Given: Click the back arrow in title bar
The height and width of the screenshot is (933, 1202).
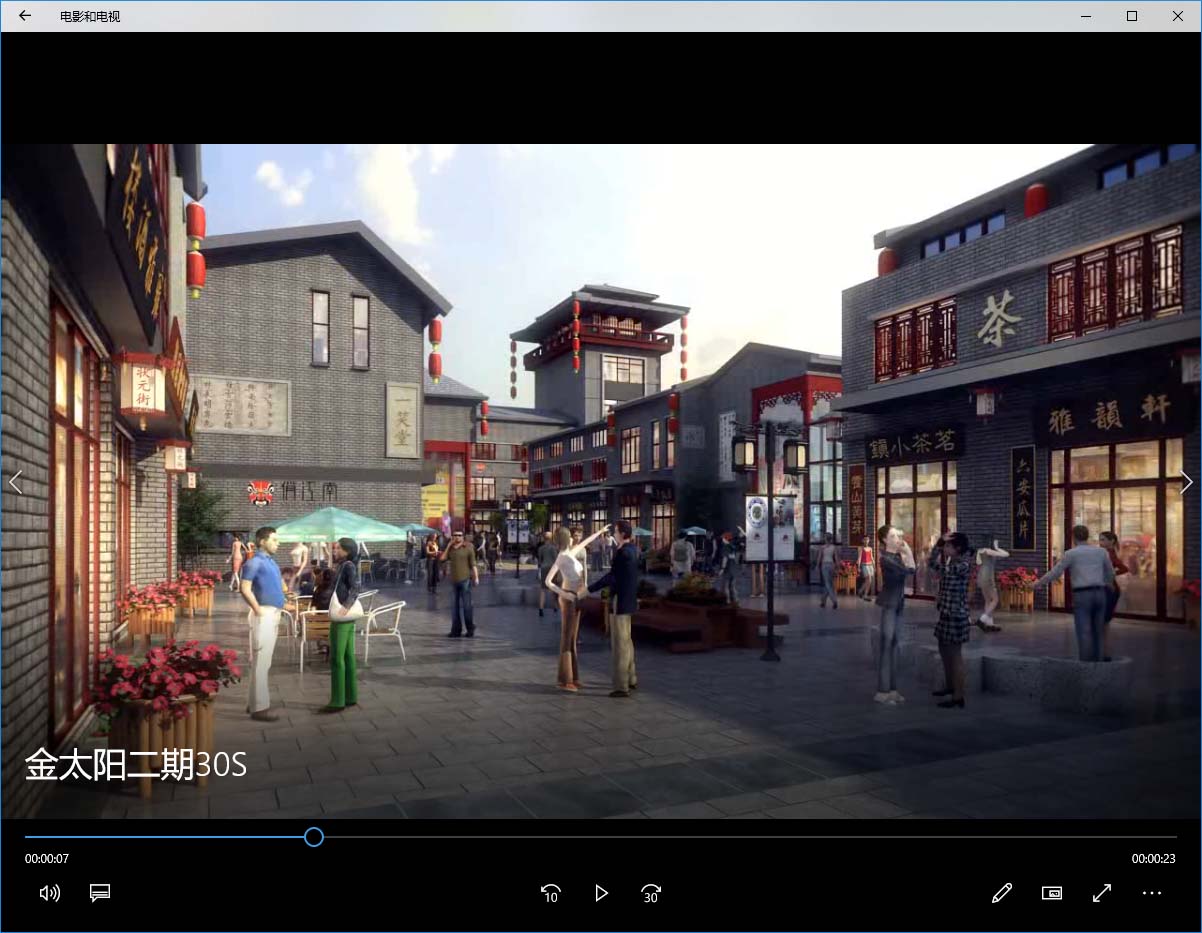Looking at the screenshot, I should tap(25, 16).
